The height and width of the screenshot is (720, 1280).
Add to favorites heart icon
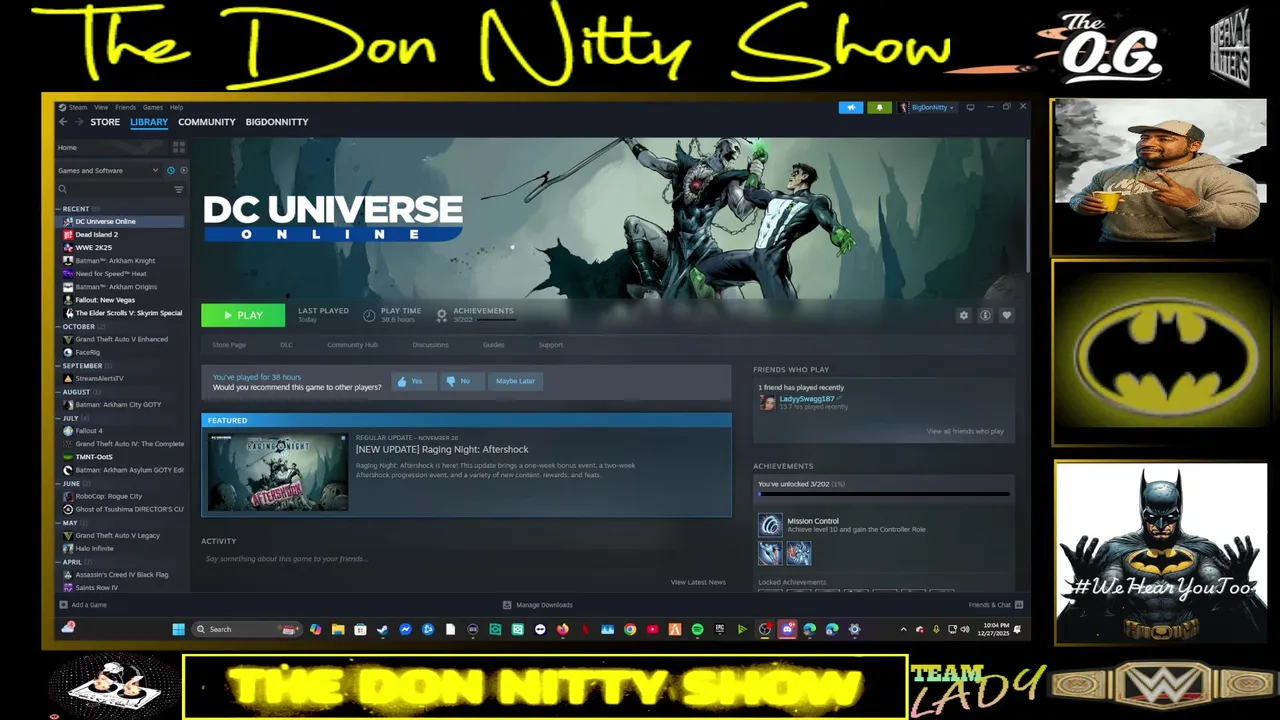[1007, 315]
